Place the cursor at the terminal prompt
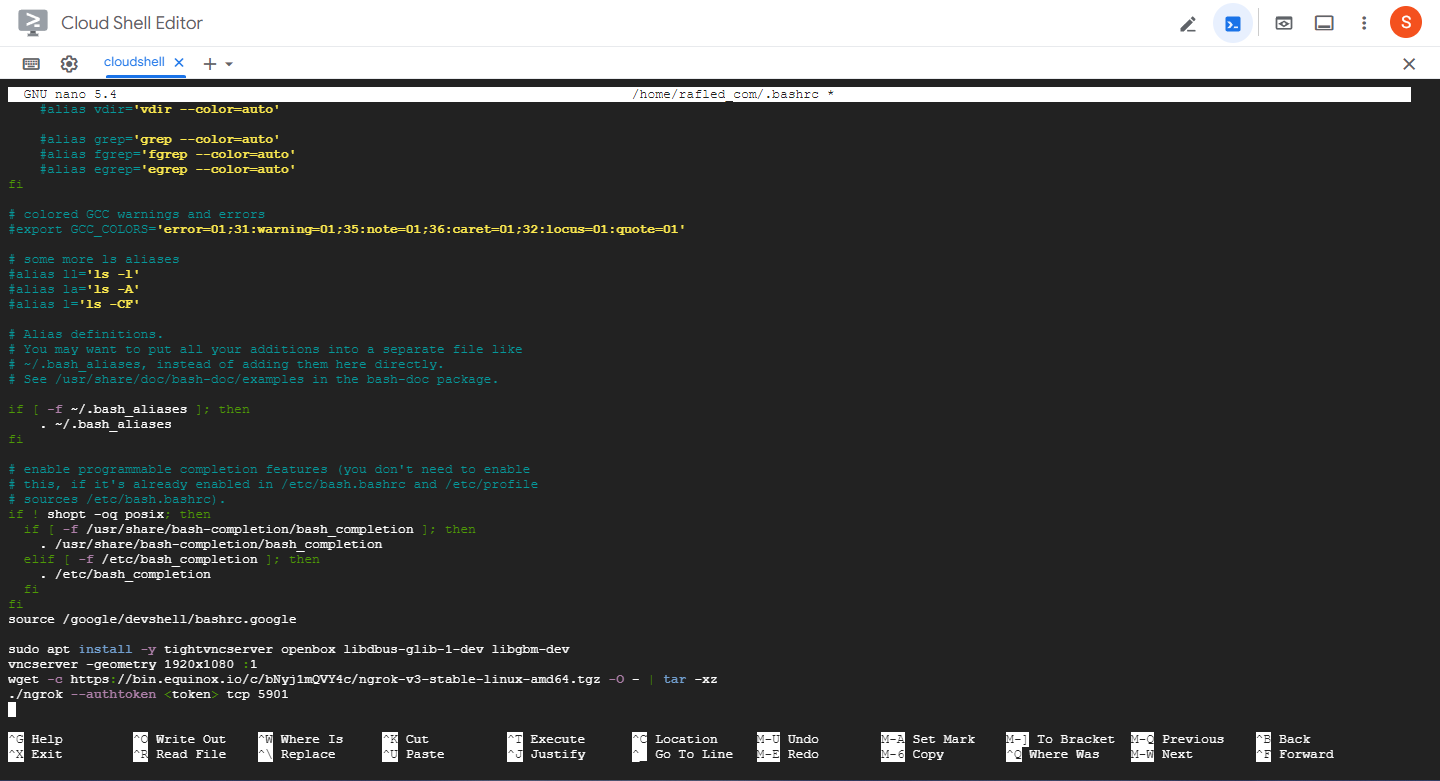This screenshot has height=781, width=1440. 13,708
